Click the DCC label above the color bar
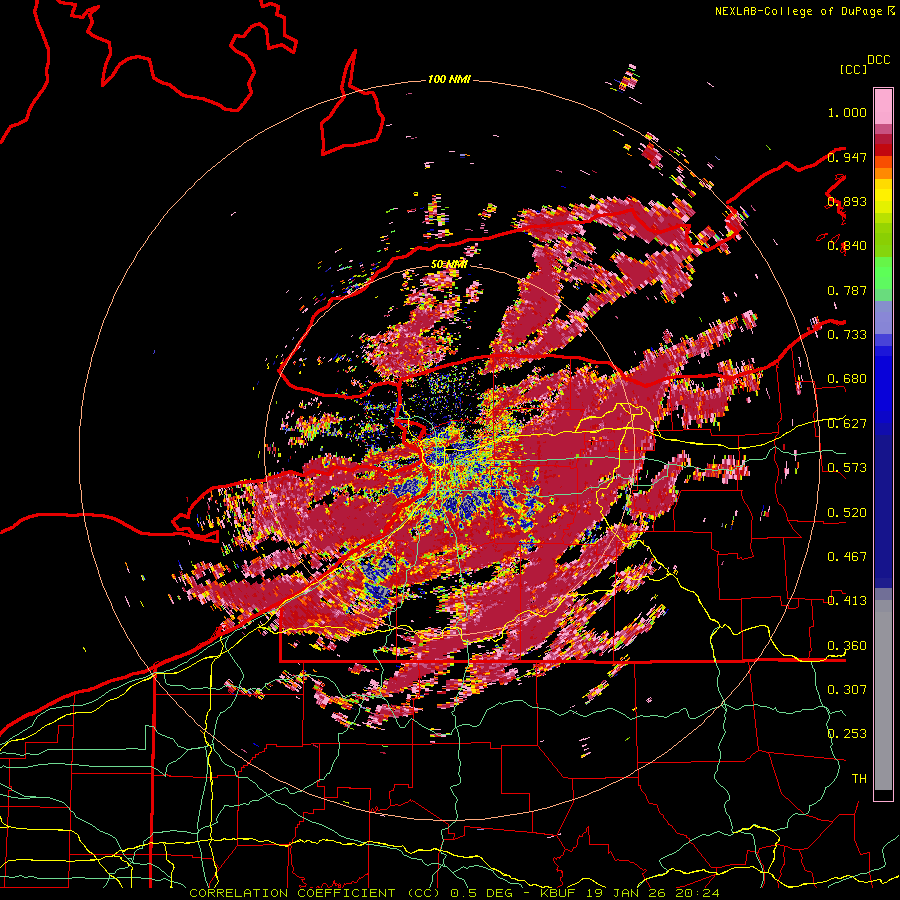This screenshot has height=900, width=900. tap(879, 60)
